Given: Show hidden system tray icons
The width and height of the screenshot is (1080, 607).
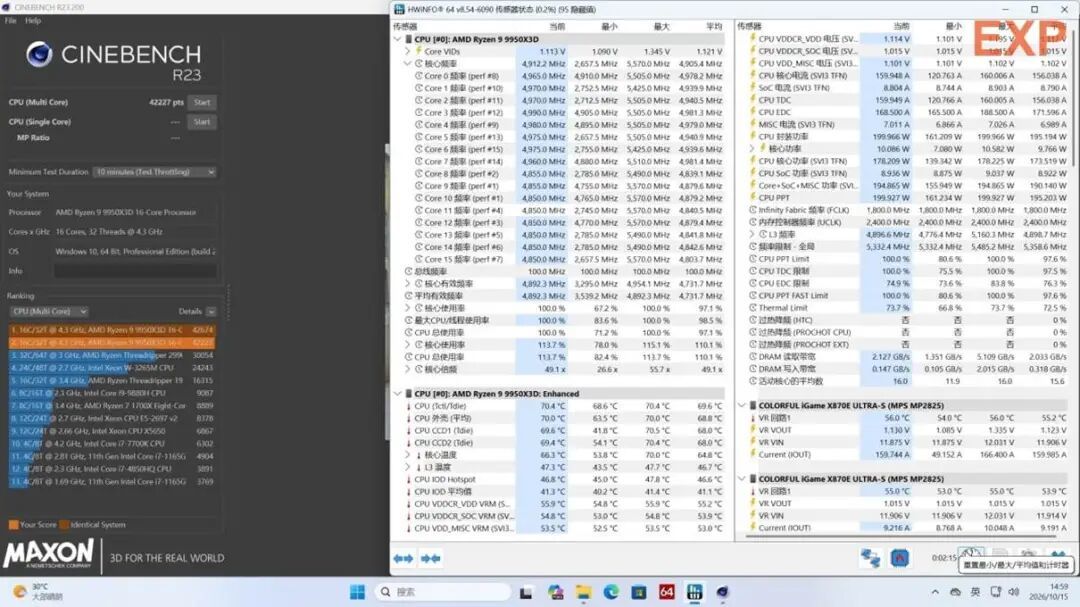Looking at the screenshot, I should [935, 592].
